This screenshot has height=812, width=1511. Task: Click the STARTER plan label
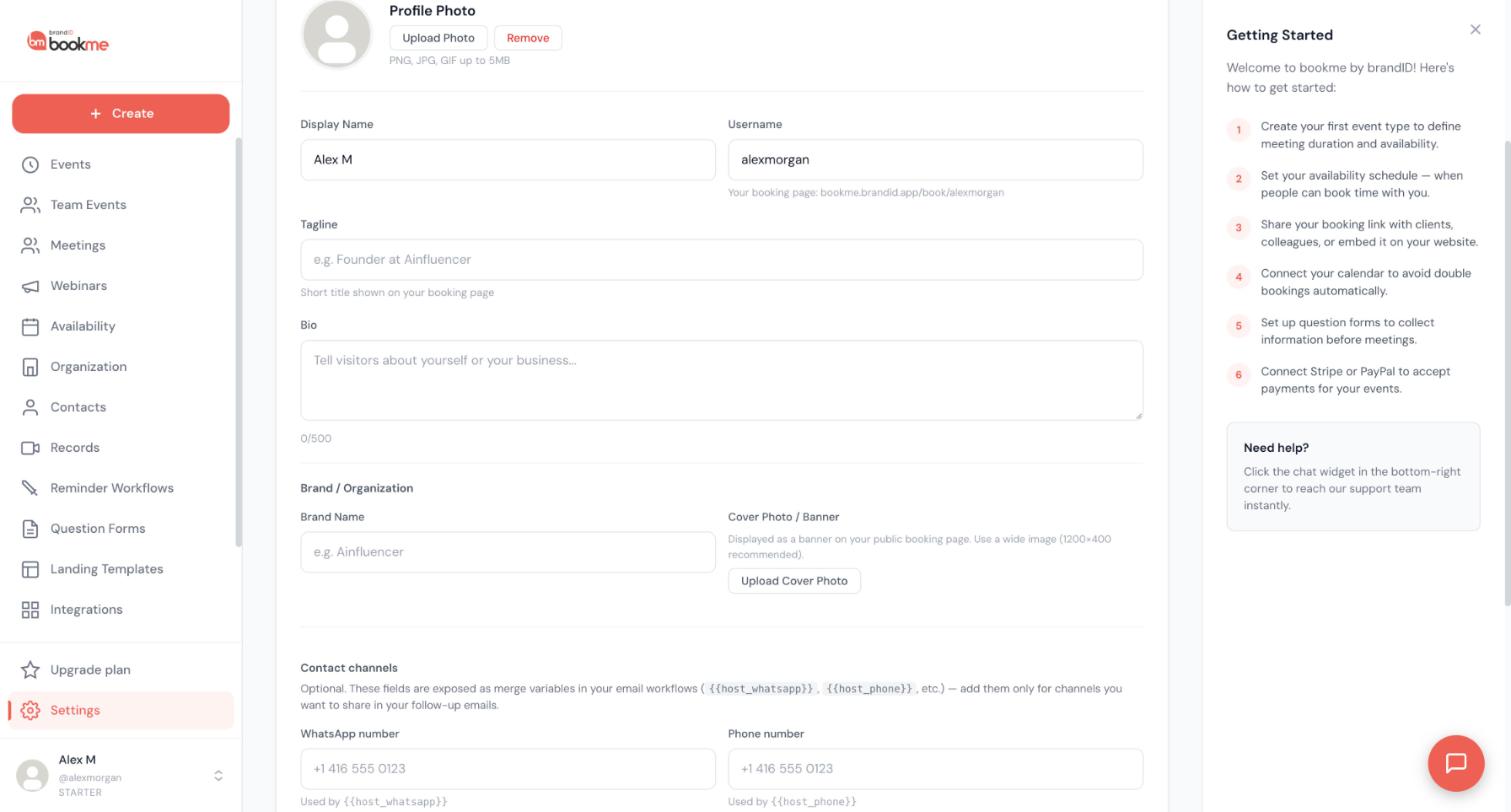click(x=80, y=793)
